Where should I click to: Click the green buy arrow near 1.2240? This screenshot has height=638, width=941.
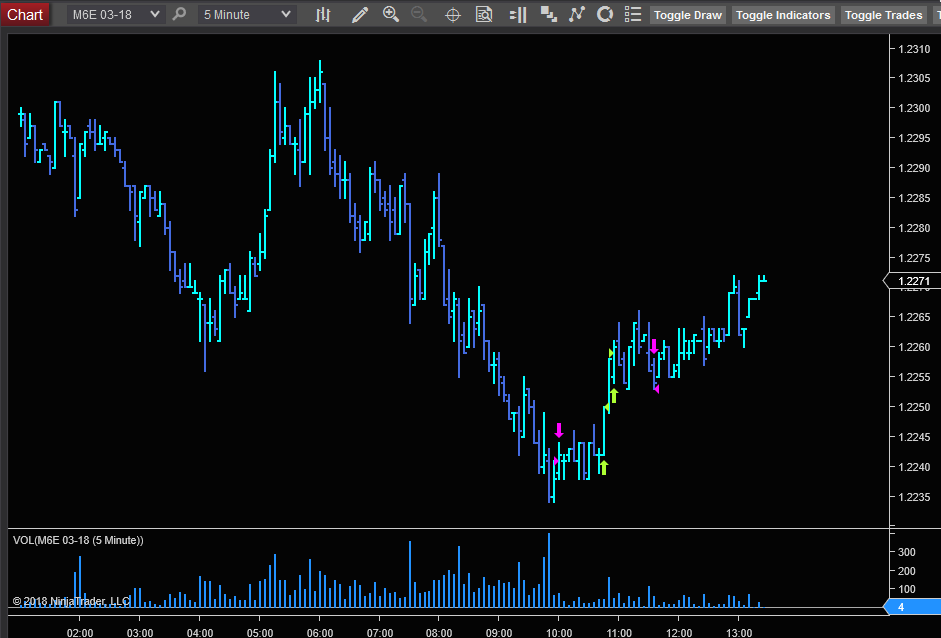pos(604,467)
